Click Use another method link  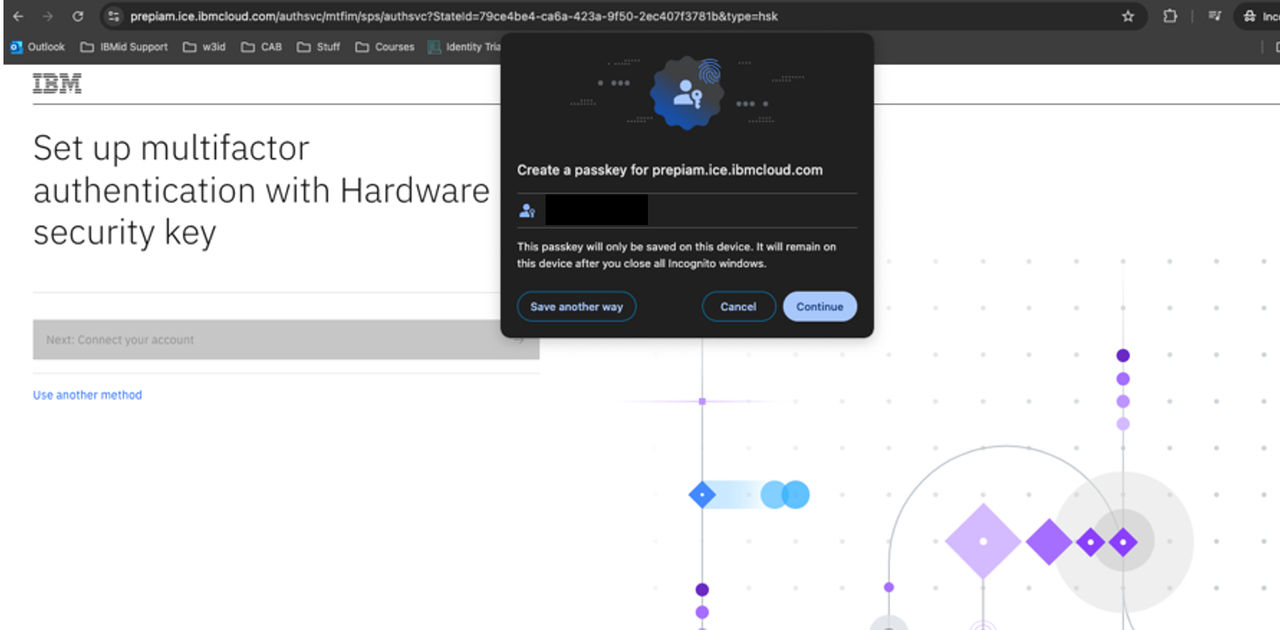[x=87, y=395]
